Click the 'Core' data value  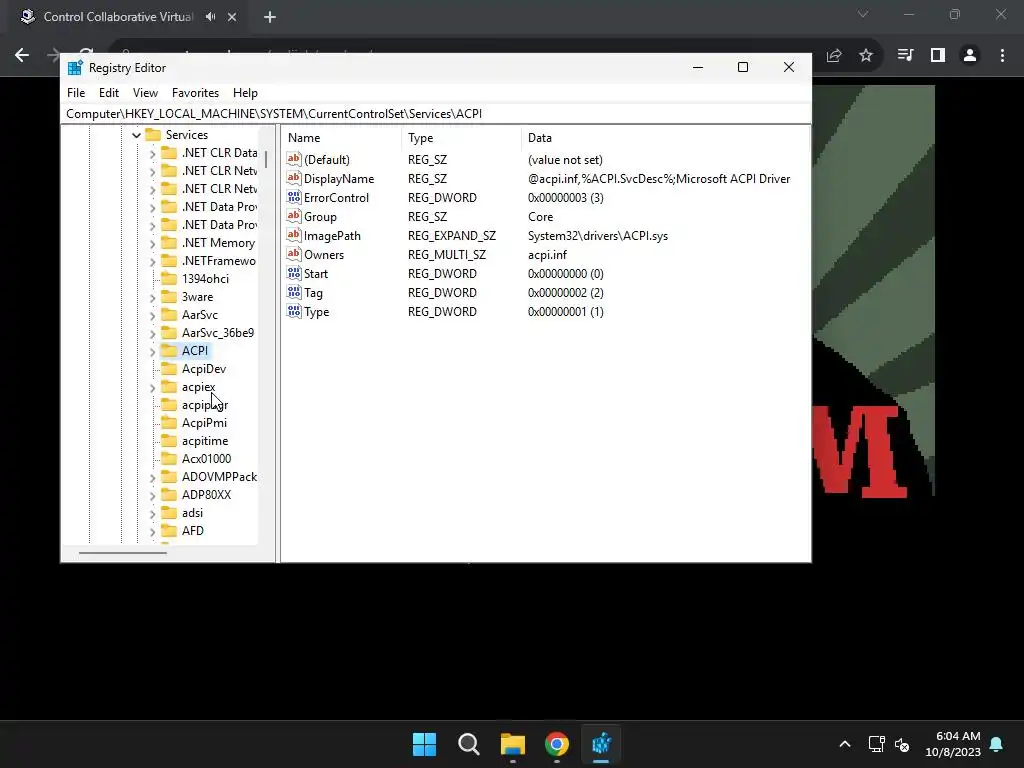(540, 217)
